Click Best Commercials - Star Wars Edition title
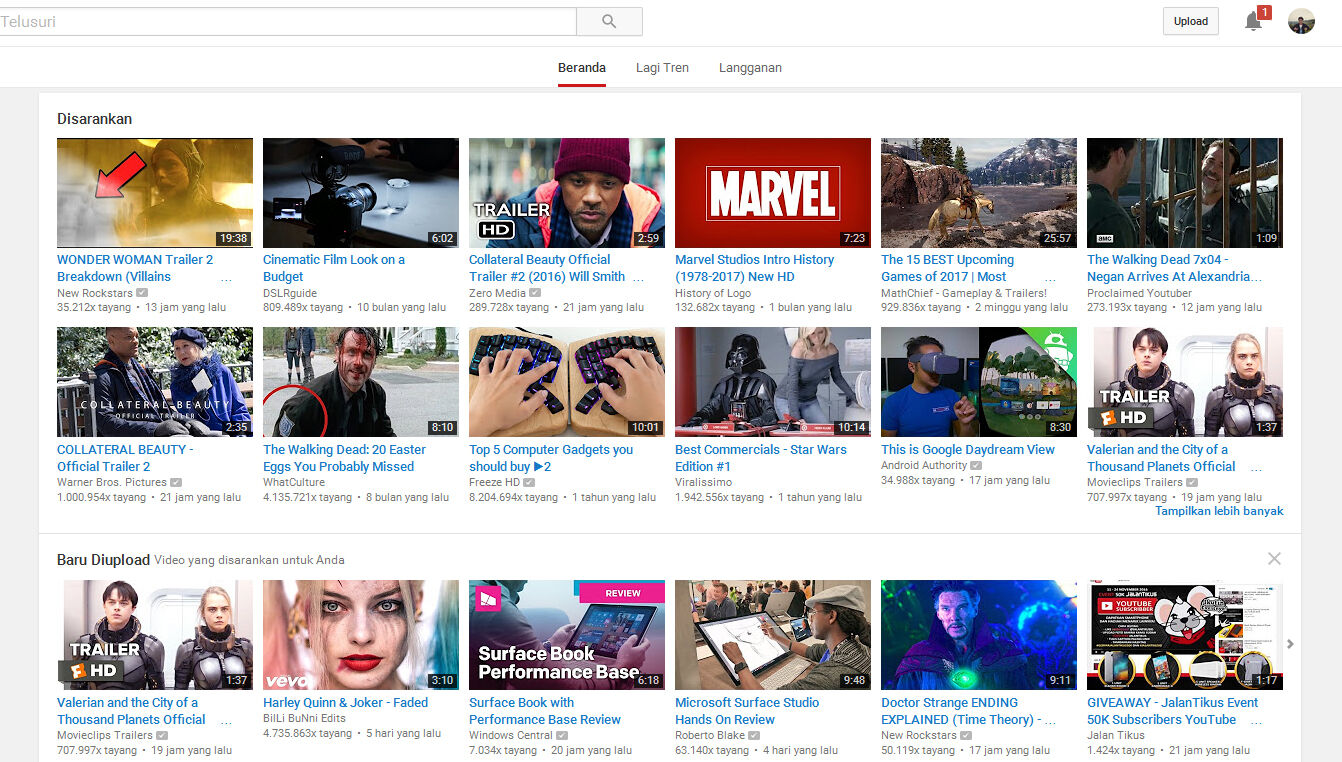Screen dimensions: 1342x762 [x=761, y=458]
